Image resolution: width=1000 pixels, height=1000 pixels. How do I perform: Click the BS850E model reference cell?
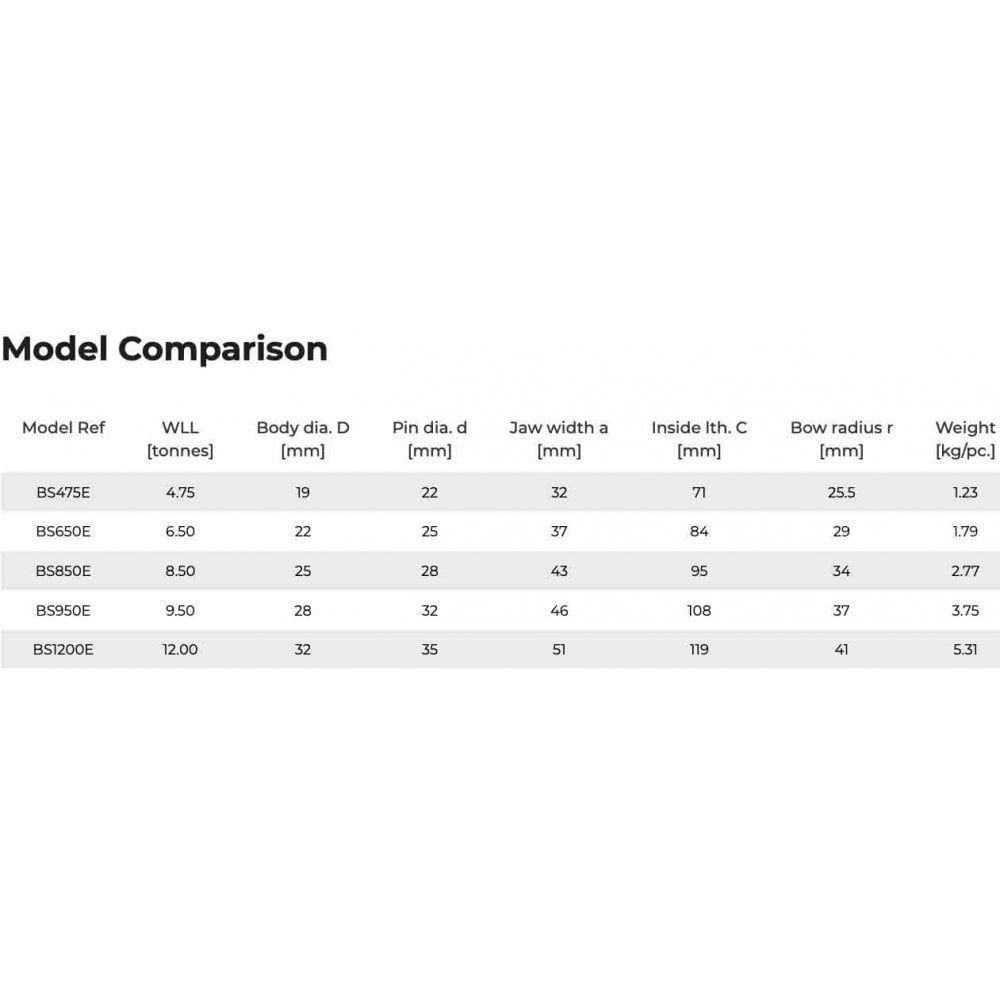(63, 571)
